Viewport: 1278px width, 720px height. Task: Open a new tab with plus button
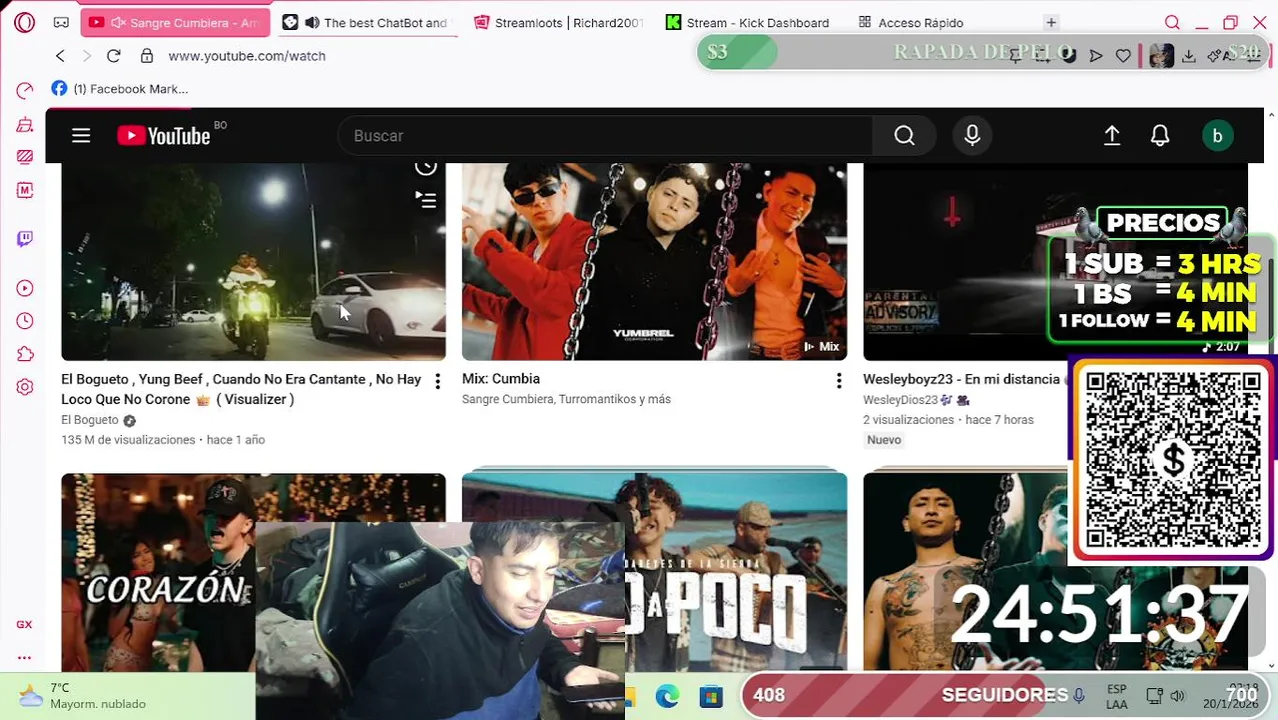coord(1051,22)
